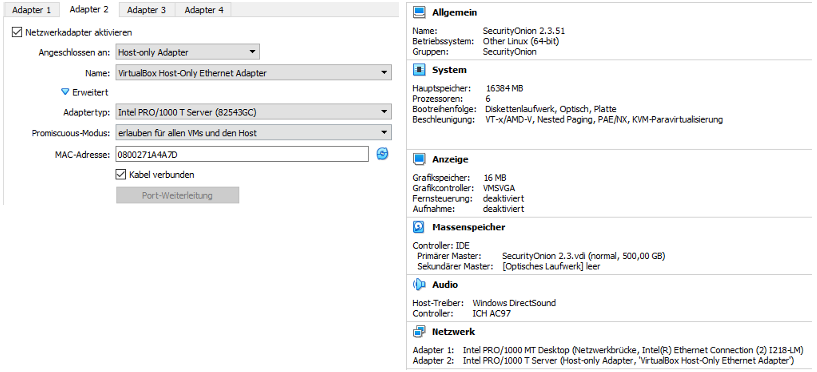Click the Aufnahme deaktiviert value
Screen dimensions: 817x372
coord(504,209)
